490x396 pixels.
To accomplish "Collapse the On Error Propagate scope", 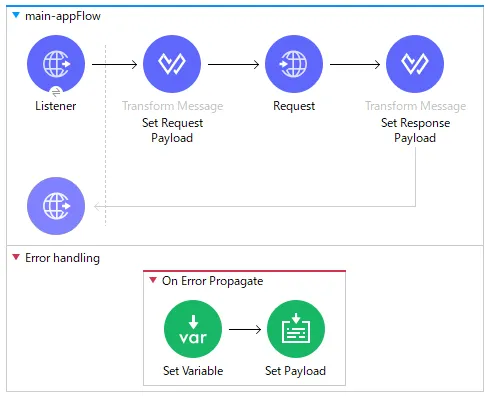I will tap(153, 280).
